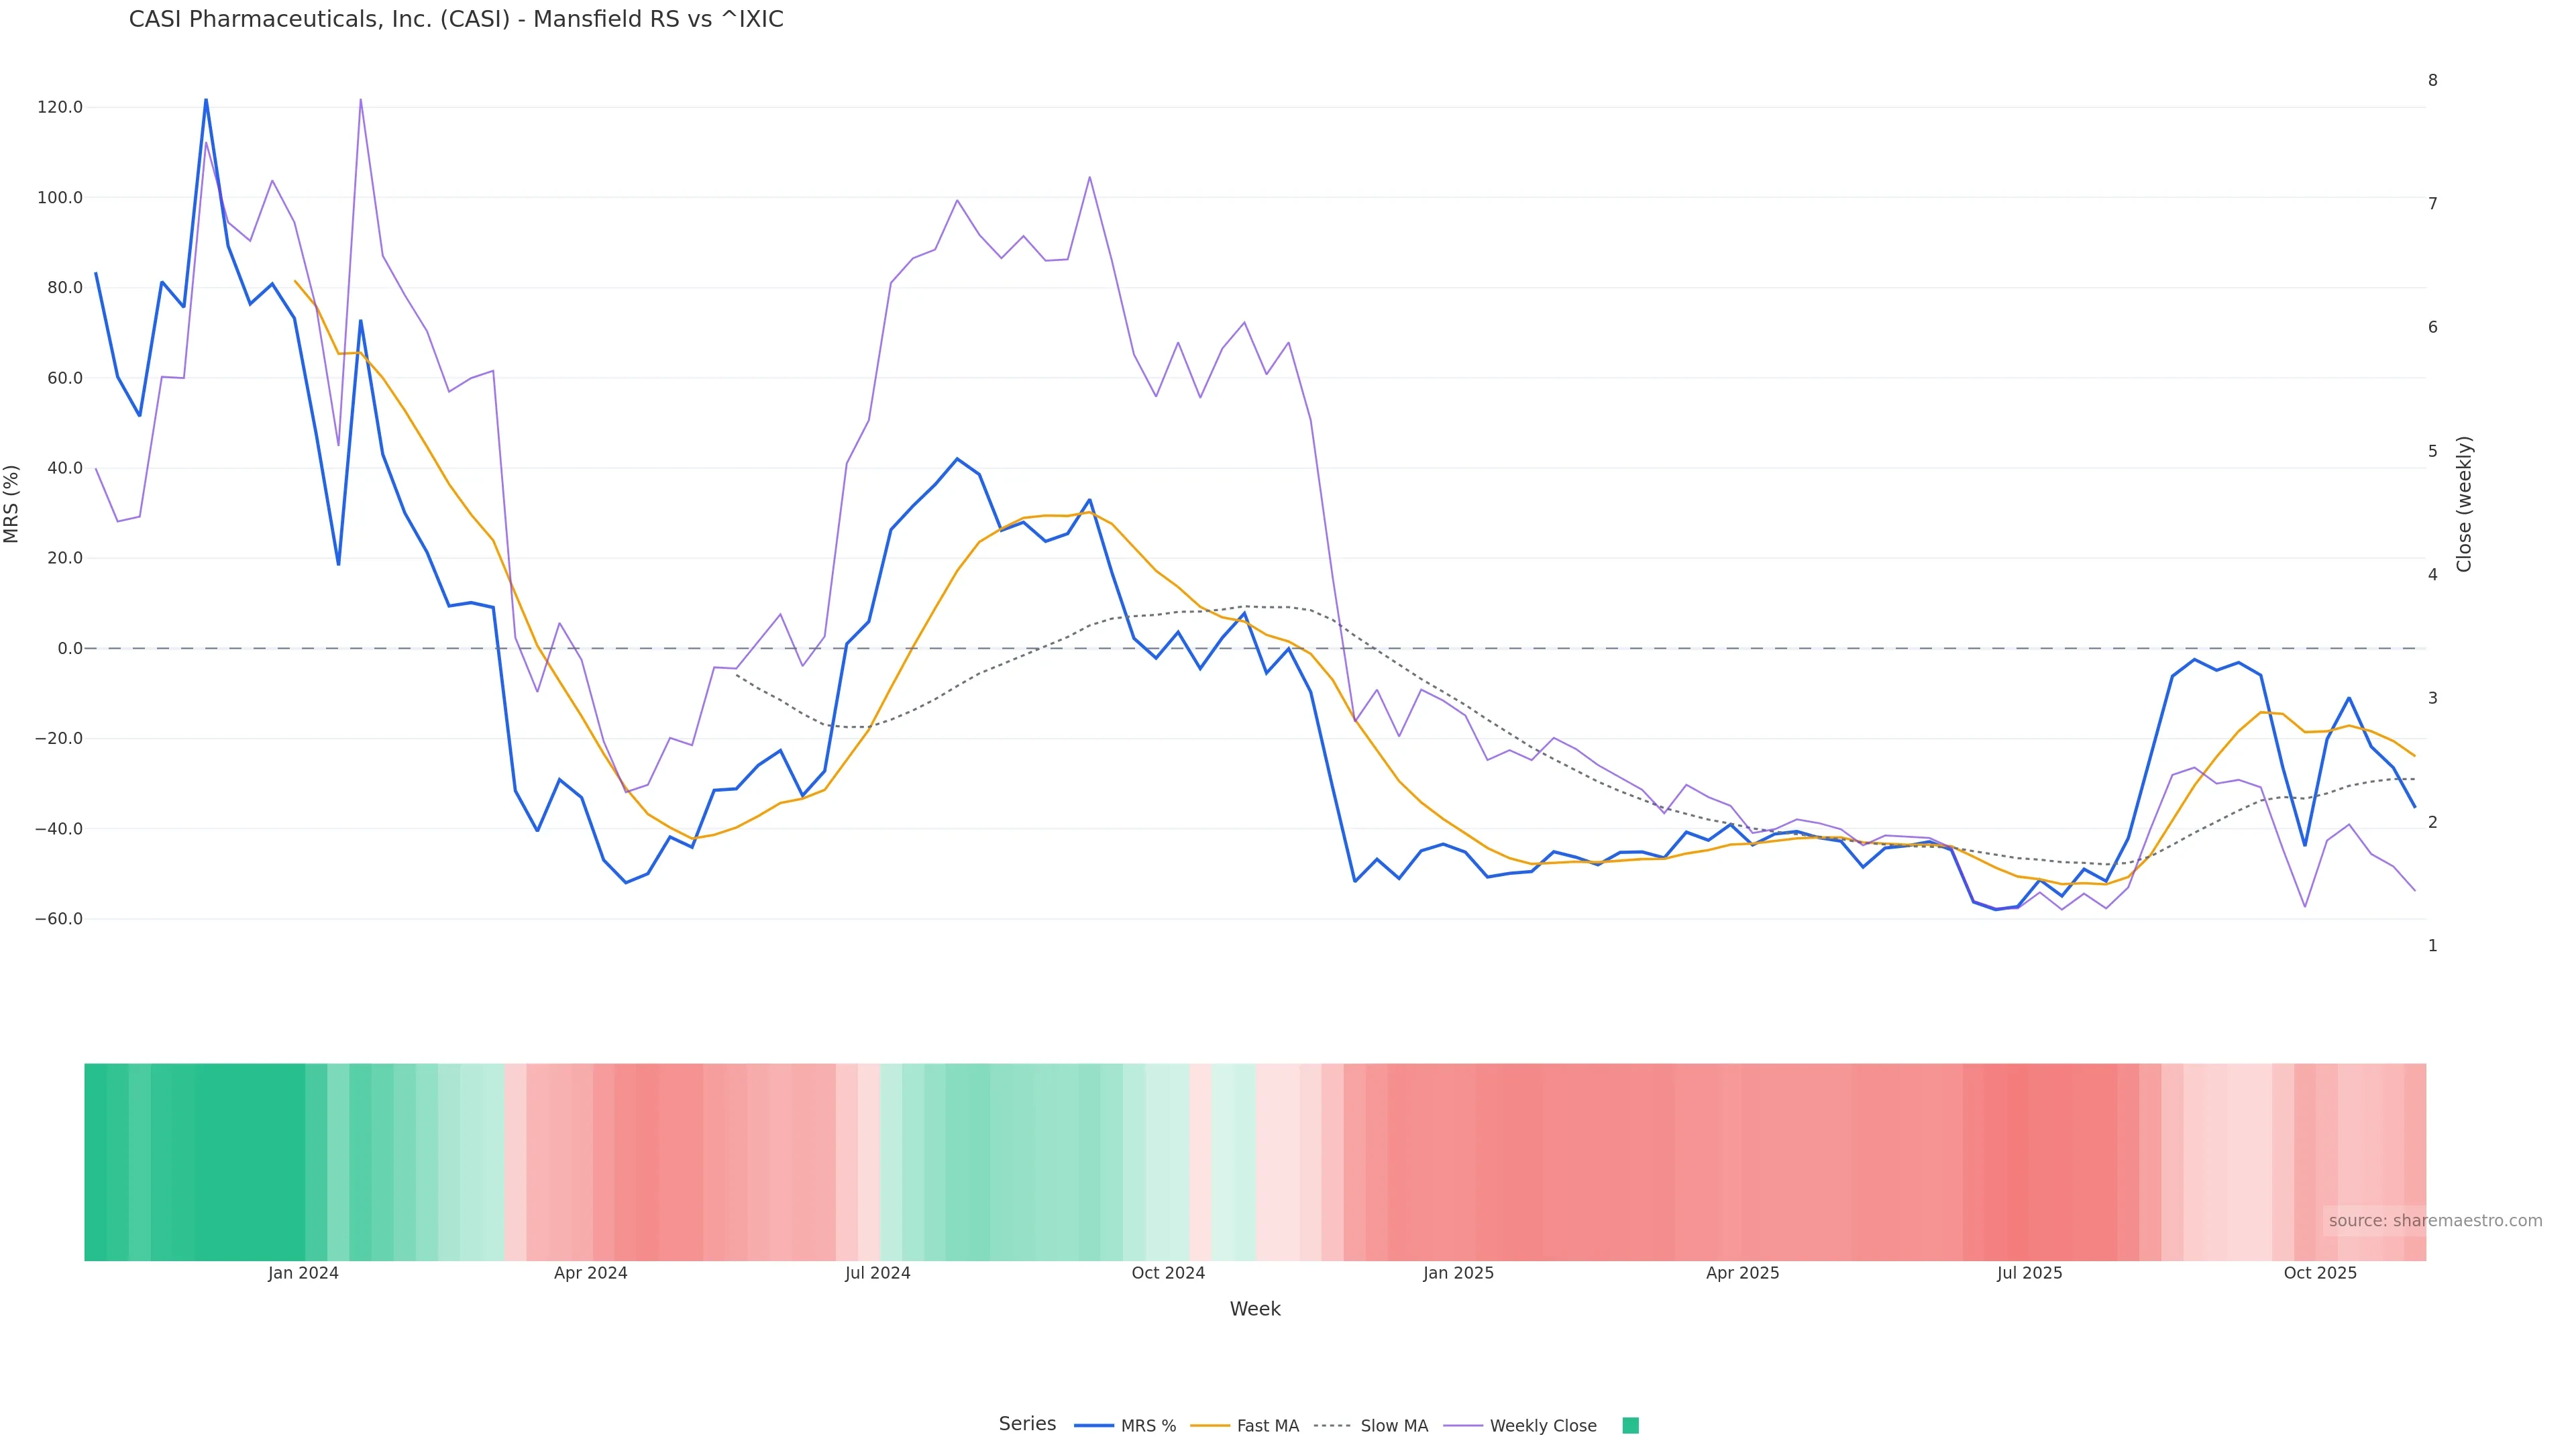Click the blue MRS % legend line icon
The height and width of the screenshot is (1449, 2576).
[1094, 1426]
